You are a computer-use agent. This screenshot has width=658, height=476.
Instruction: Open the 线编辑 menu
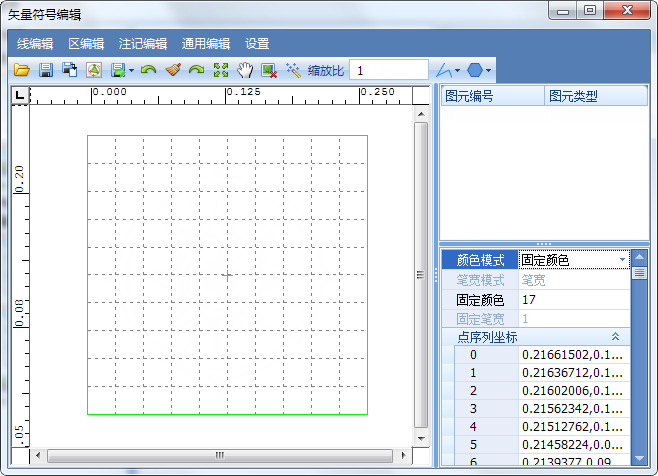pyautogui.click(x=35, y=44)
